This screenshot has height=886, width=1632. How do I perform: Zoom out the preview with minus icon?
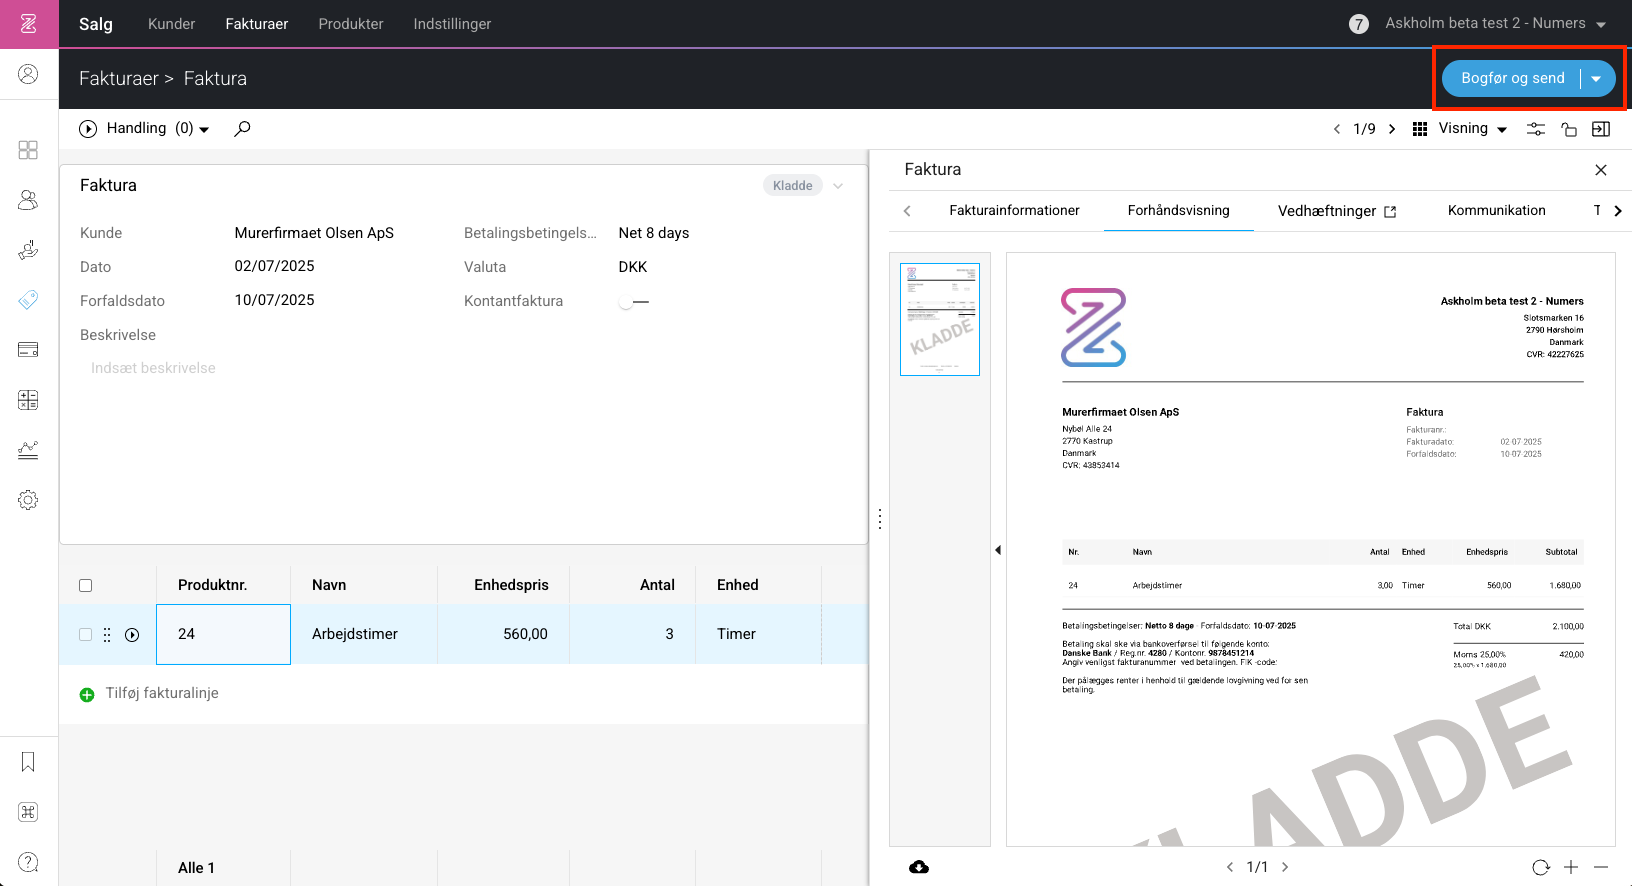[x=1601, y=867]
